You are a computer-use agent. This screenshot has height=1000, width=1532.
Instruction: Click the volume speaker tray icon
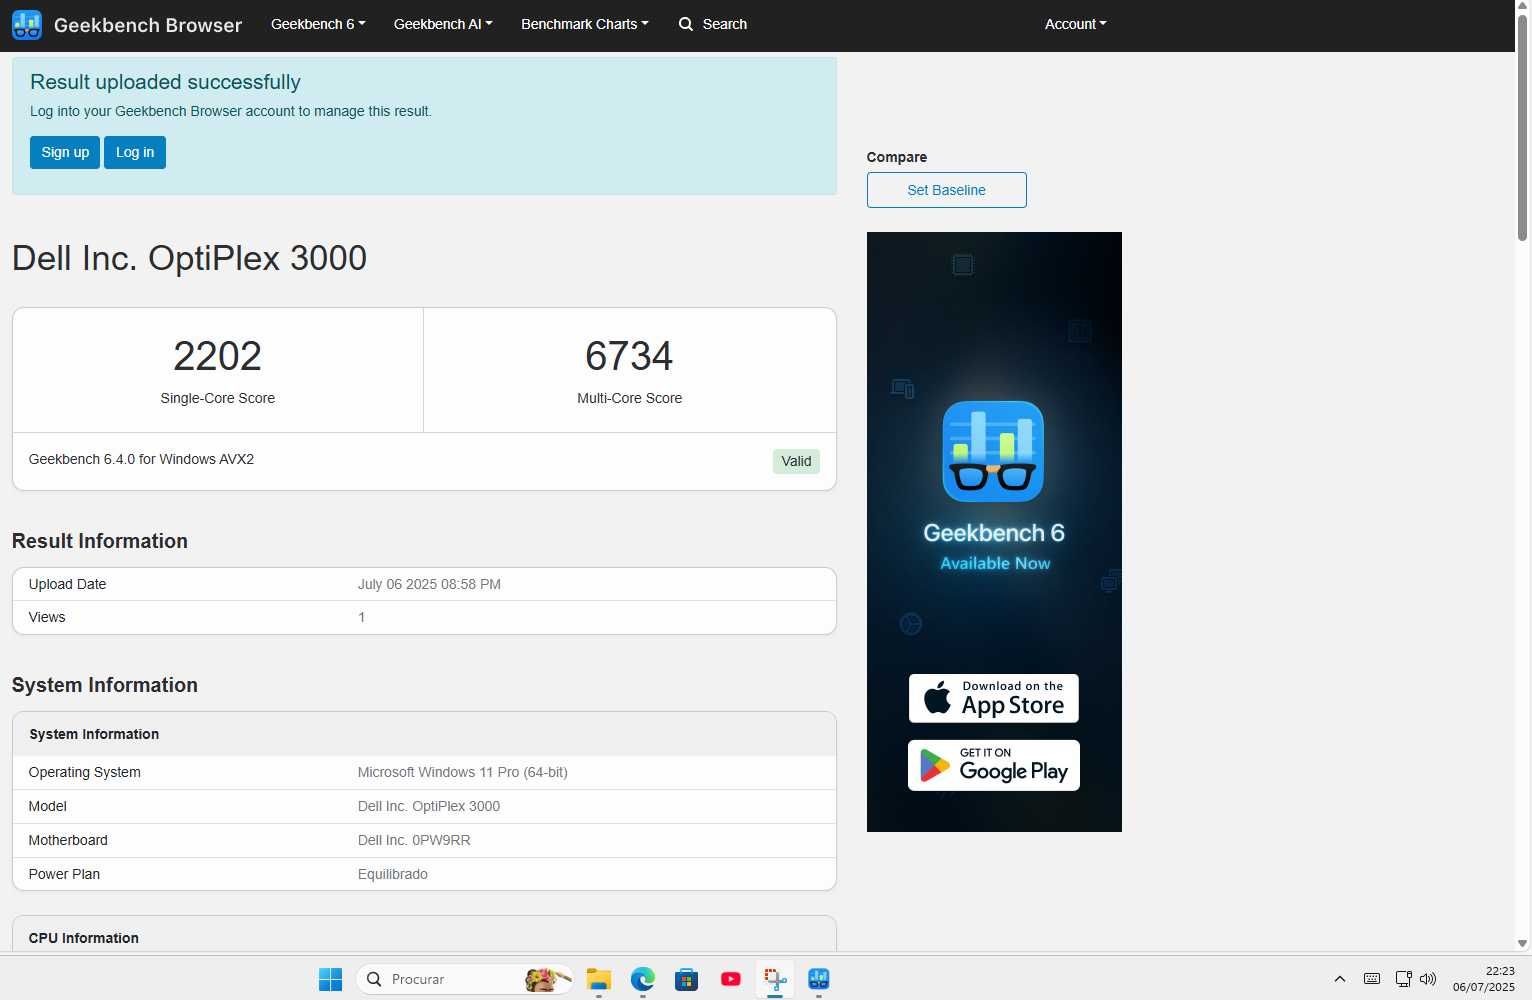(1428, 979)
